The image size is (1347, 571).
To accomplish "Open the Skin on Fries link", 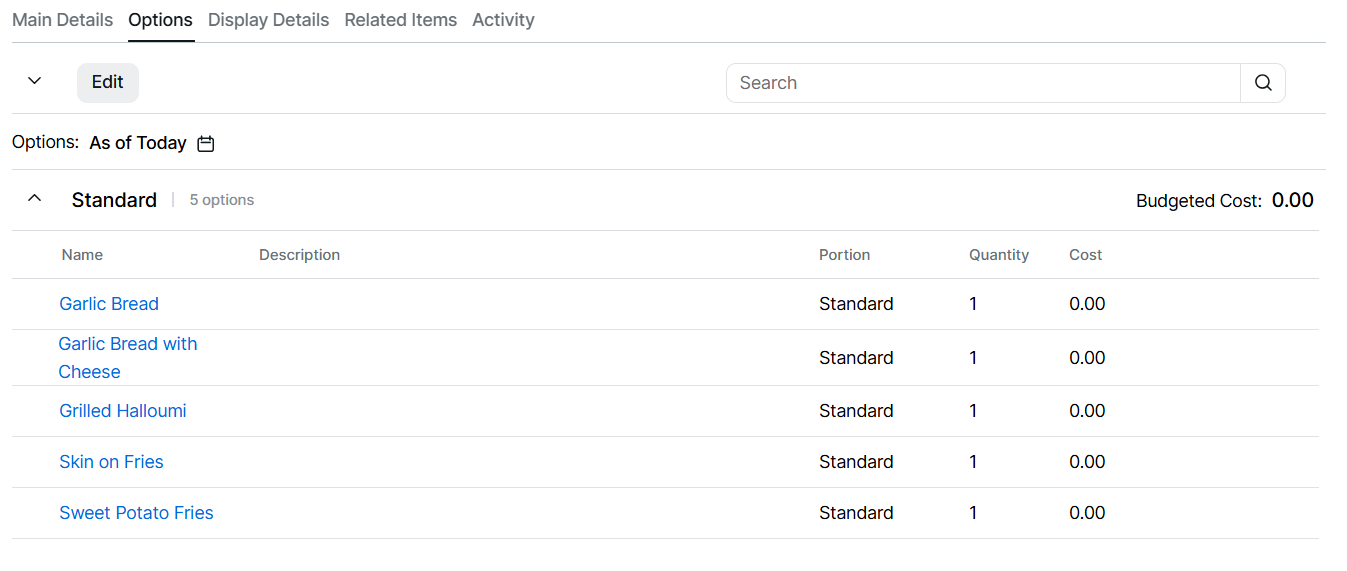I will tap(111, 462).
